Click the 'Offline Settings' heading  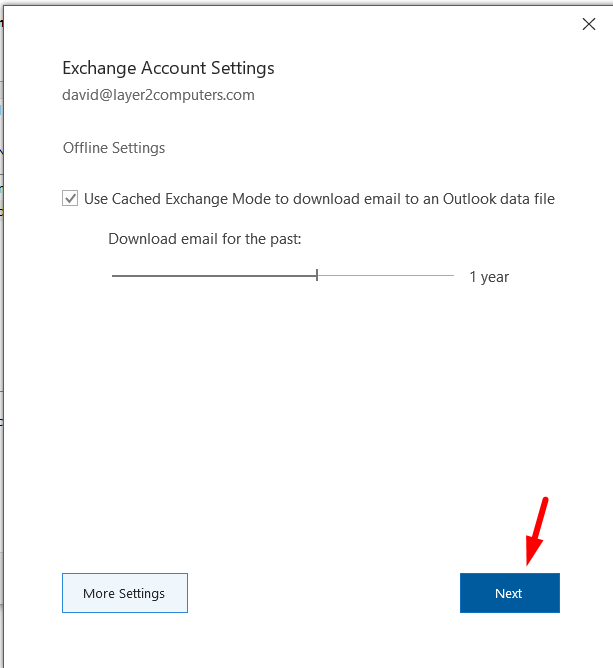(x=114, y=148)
